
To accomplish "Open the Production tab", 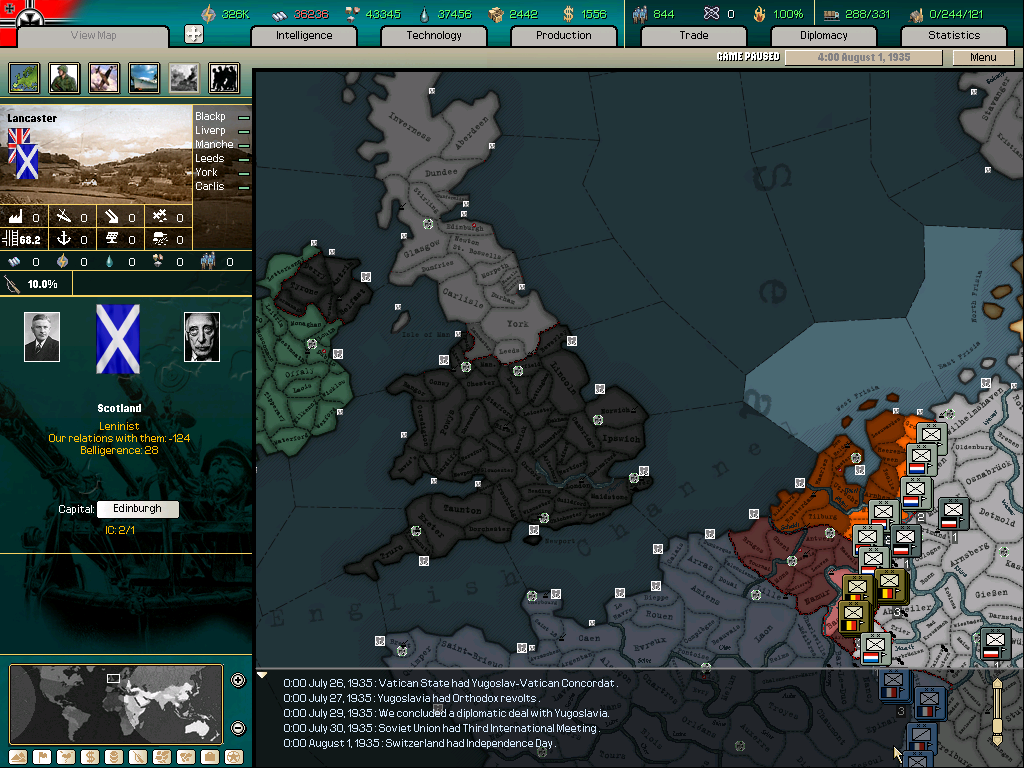I will (563, 35).
